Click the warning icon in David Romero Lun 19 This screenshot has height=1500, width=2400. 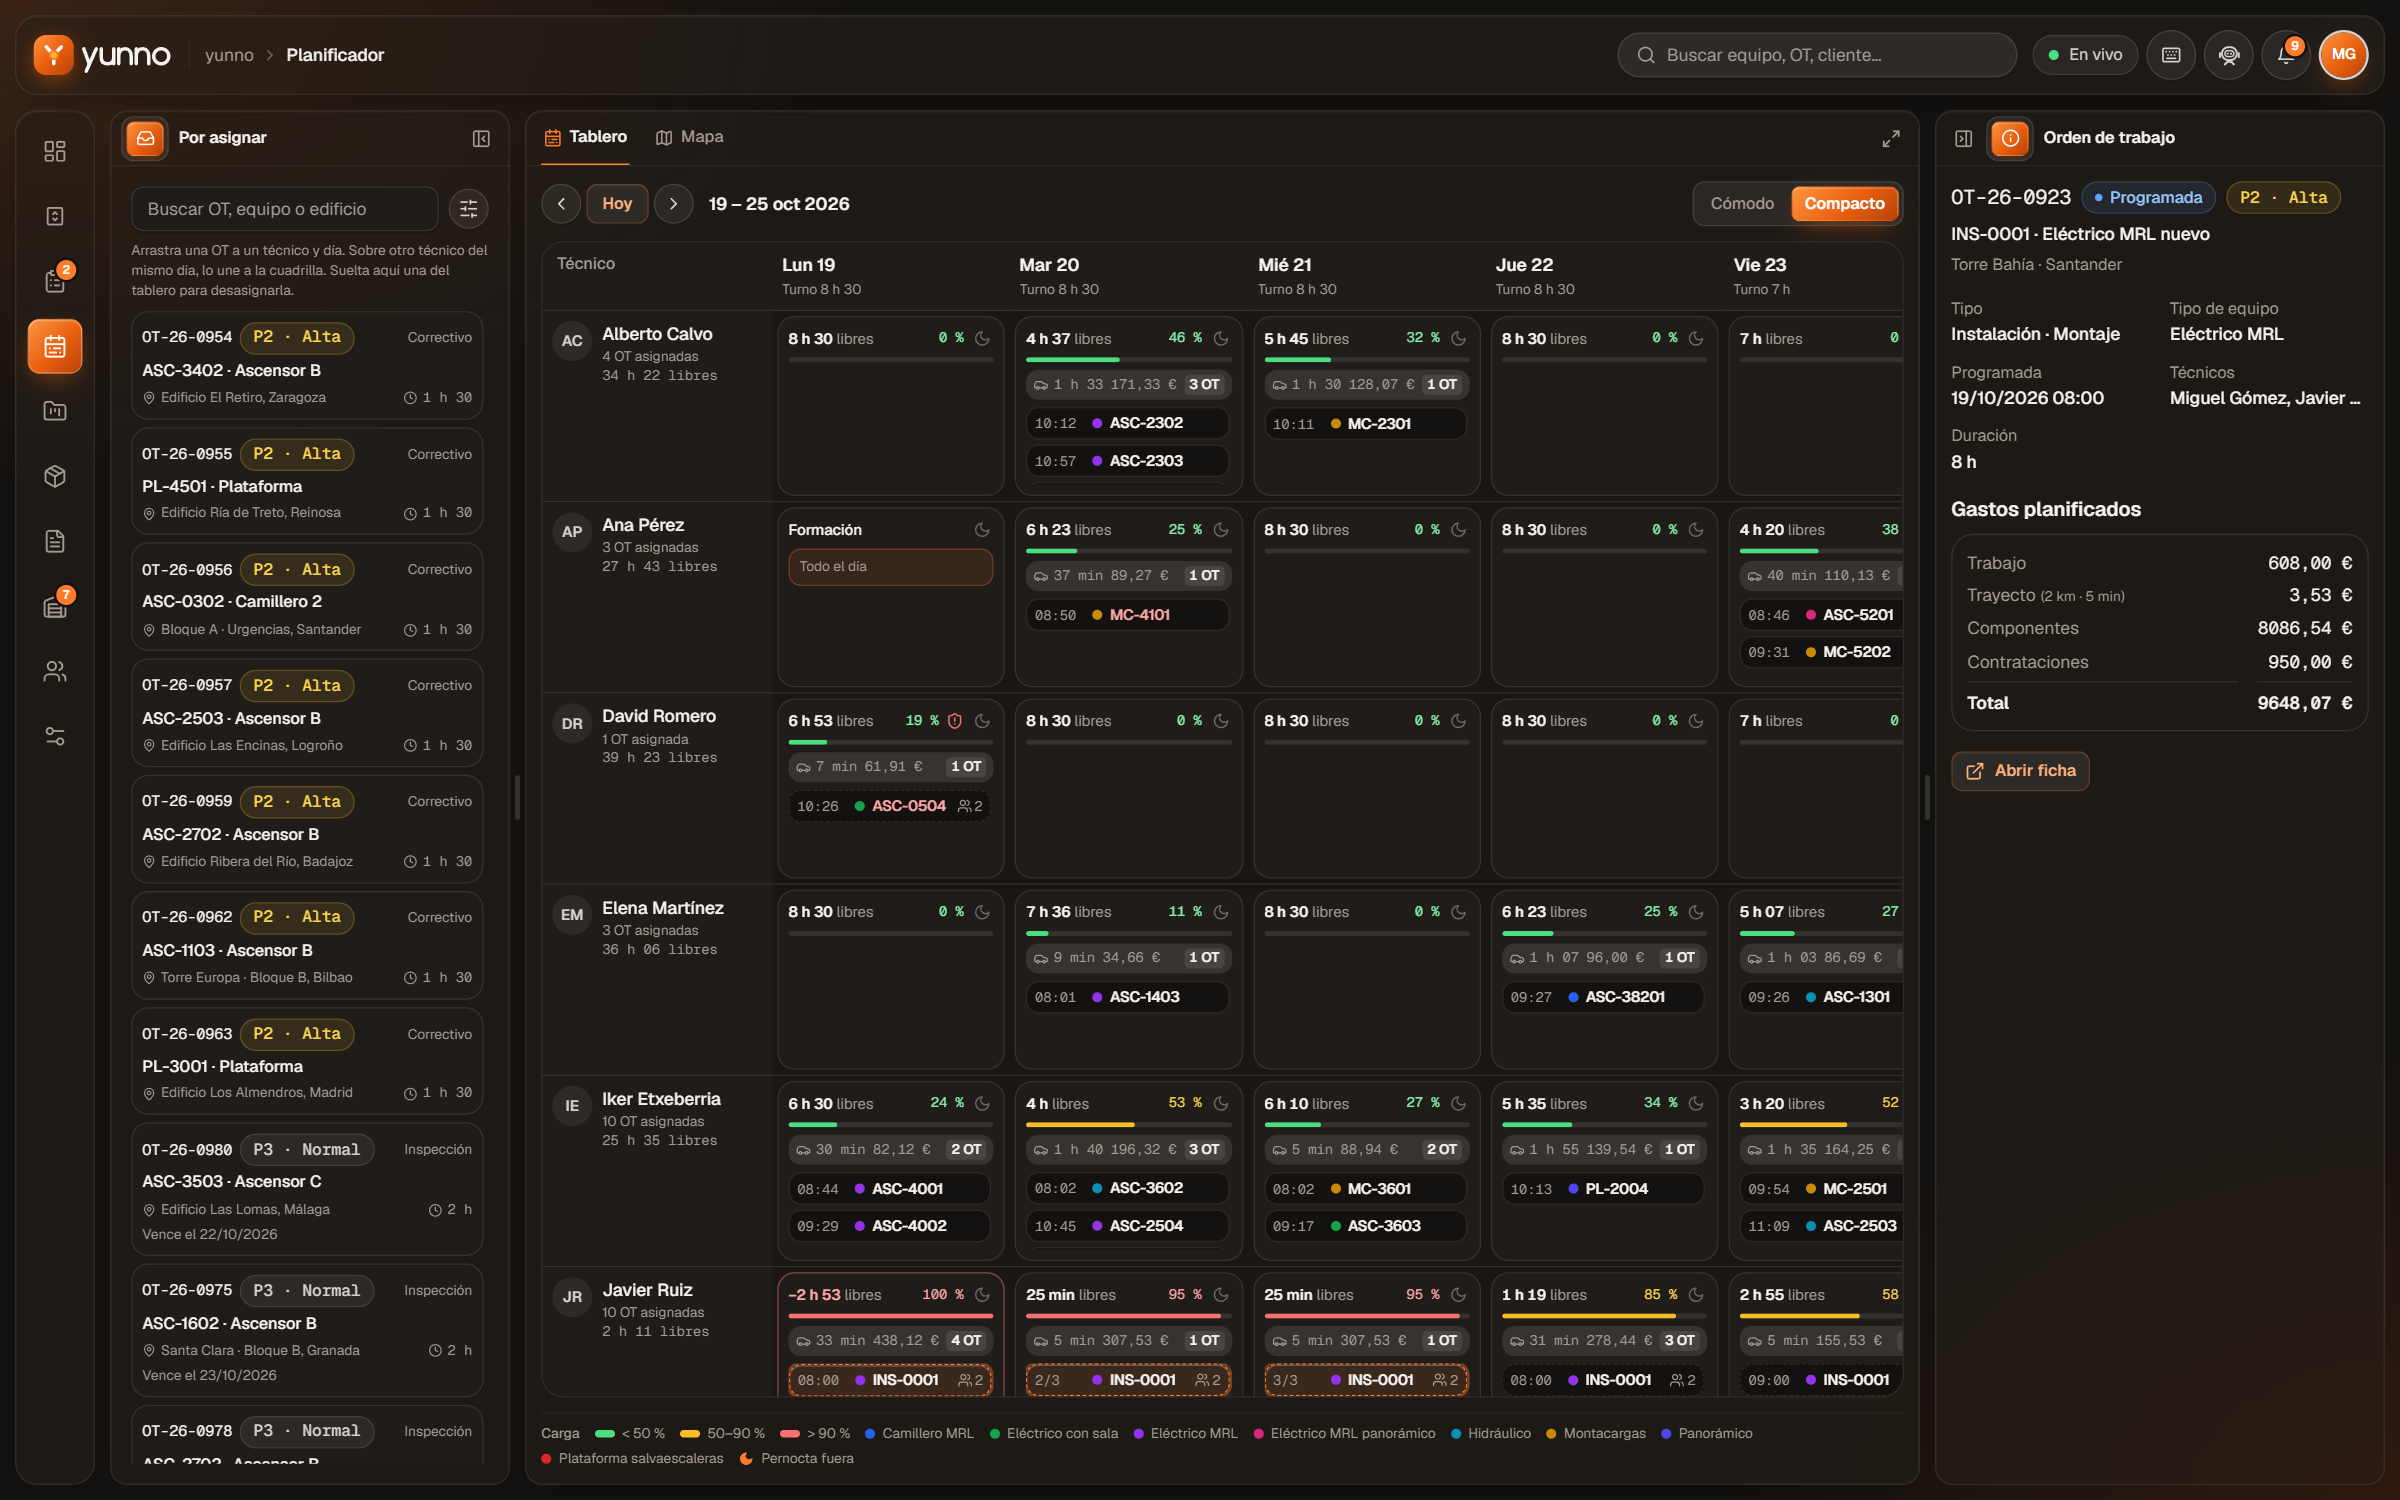coord(955,721)
